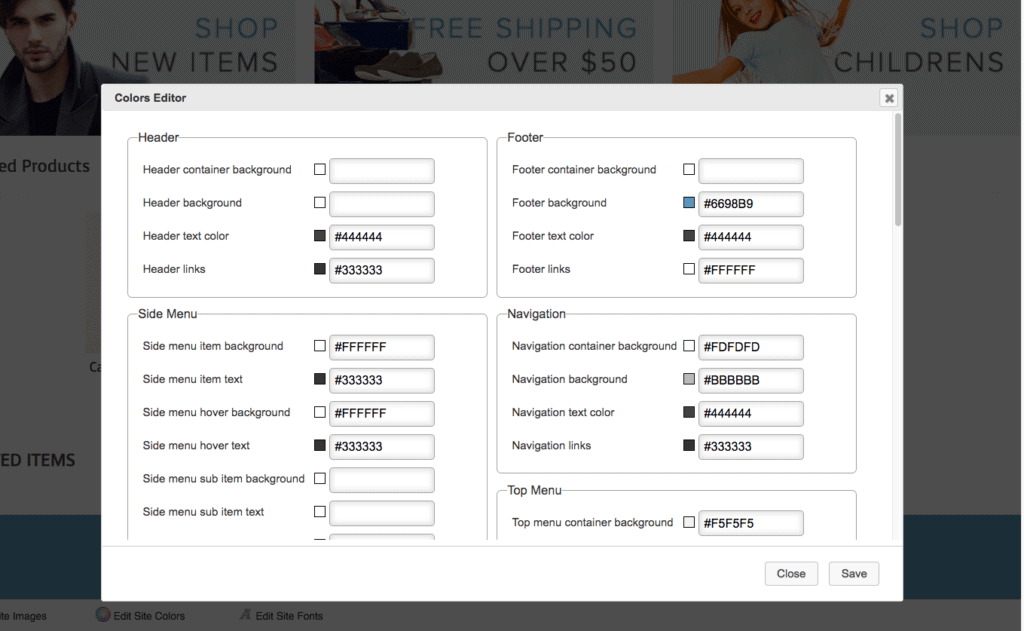The height and width of the screenshot is (631, 1024).
Task: Edit the Header links hex value
Action: (x=381, y=270)
